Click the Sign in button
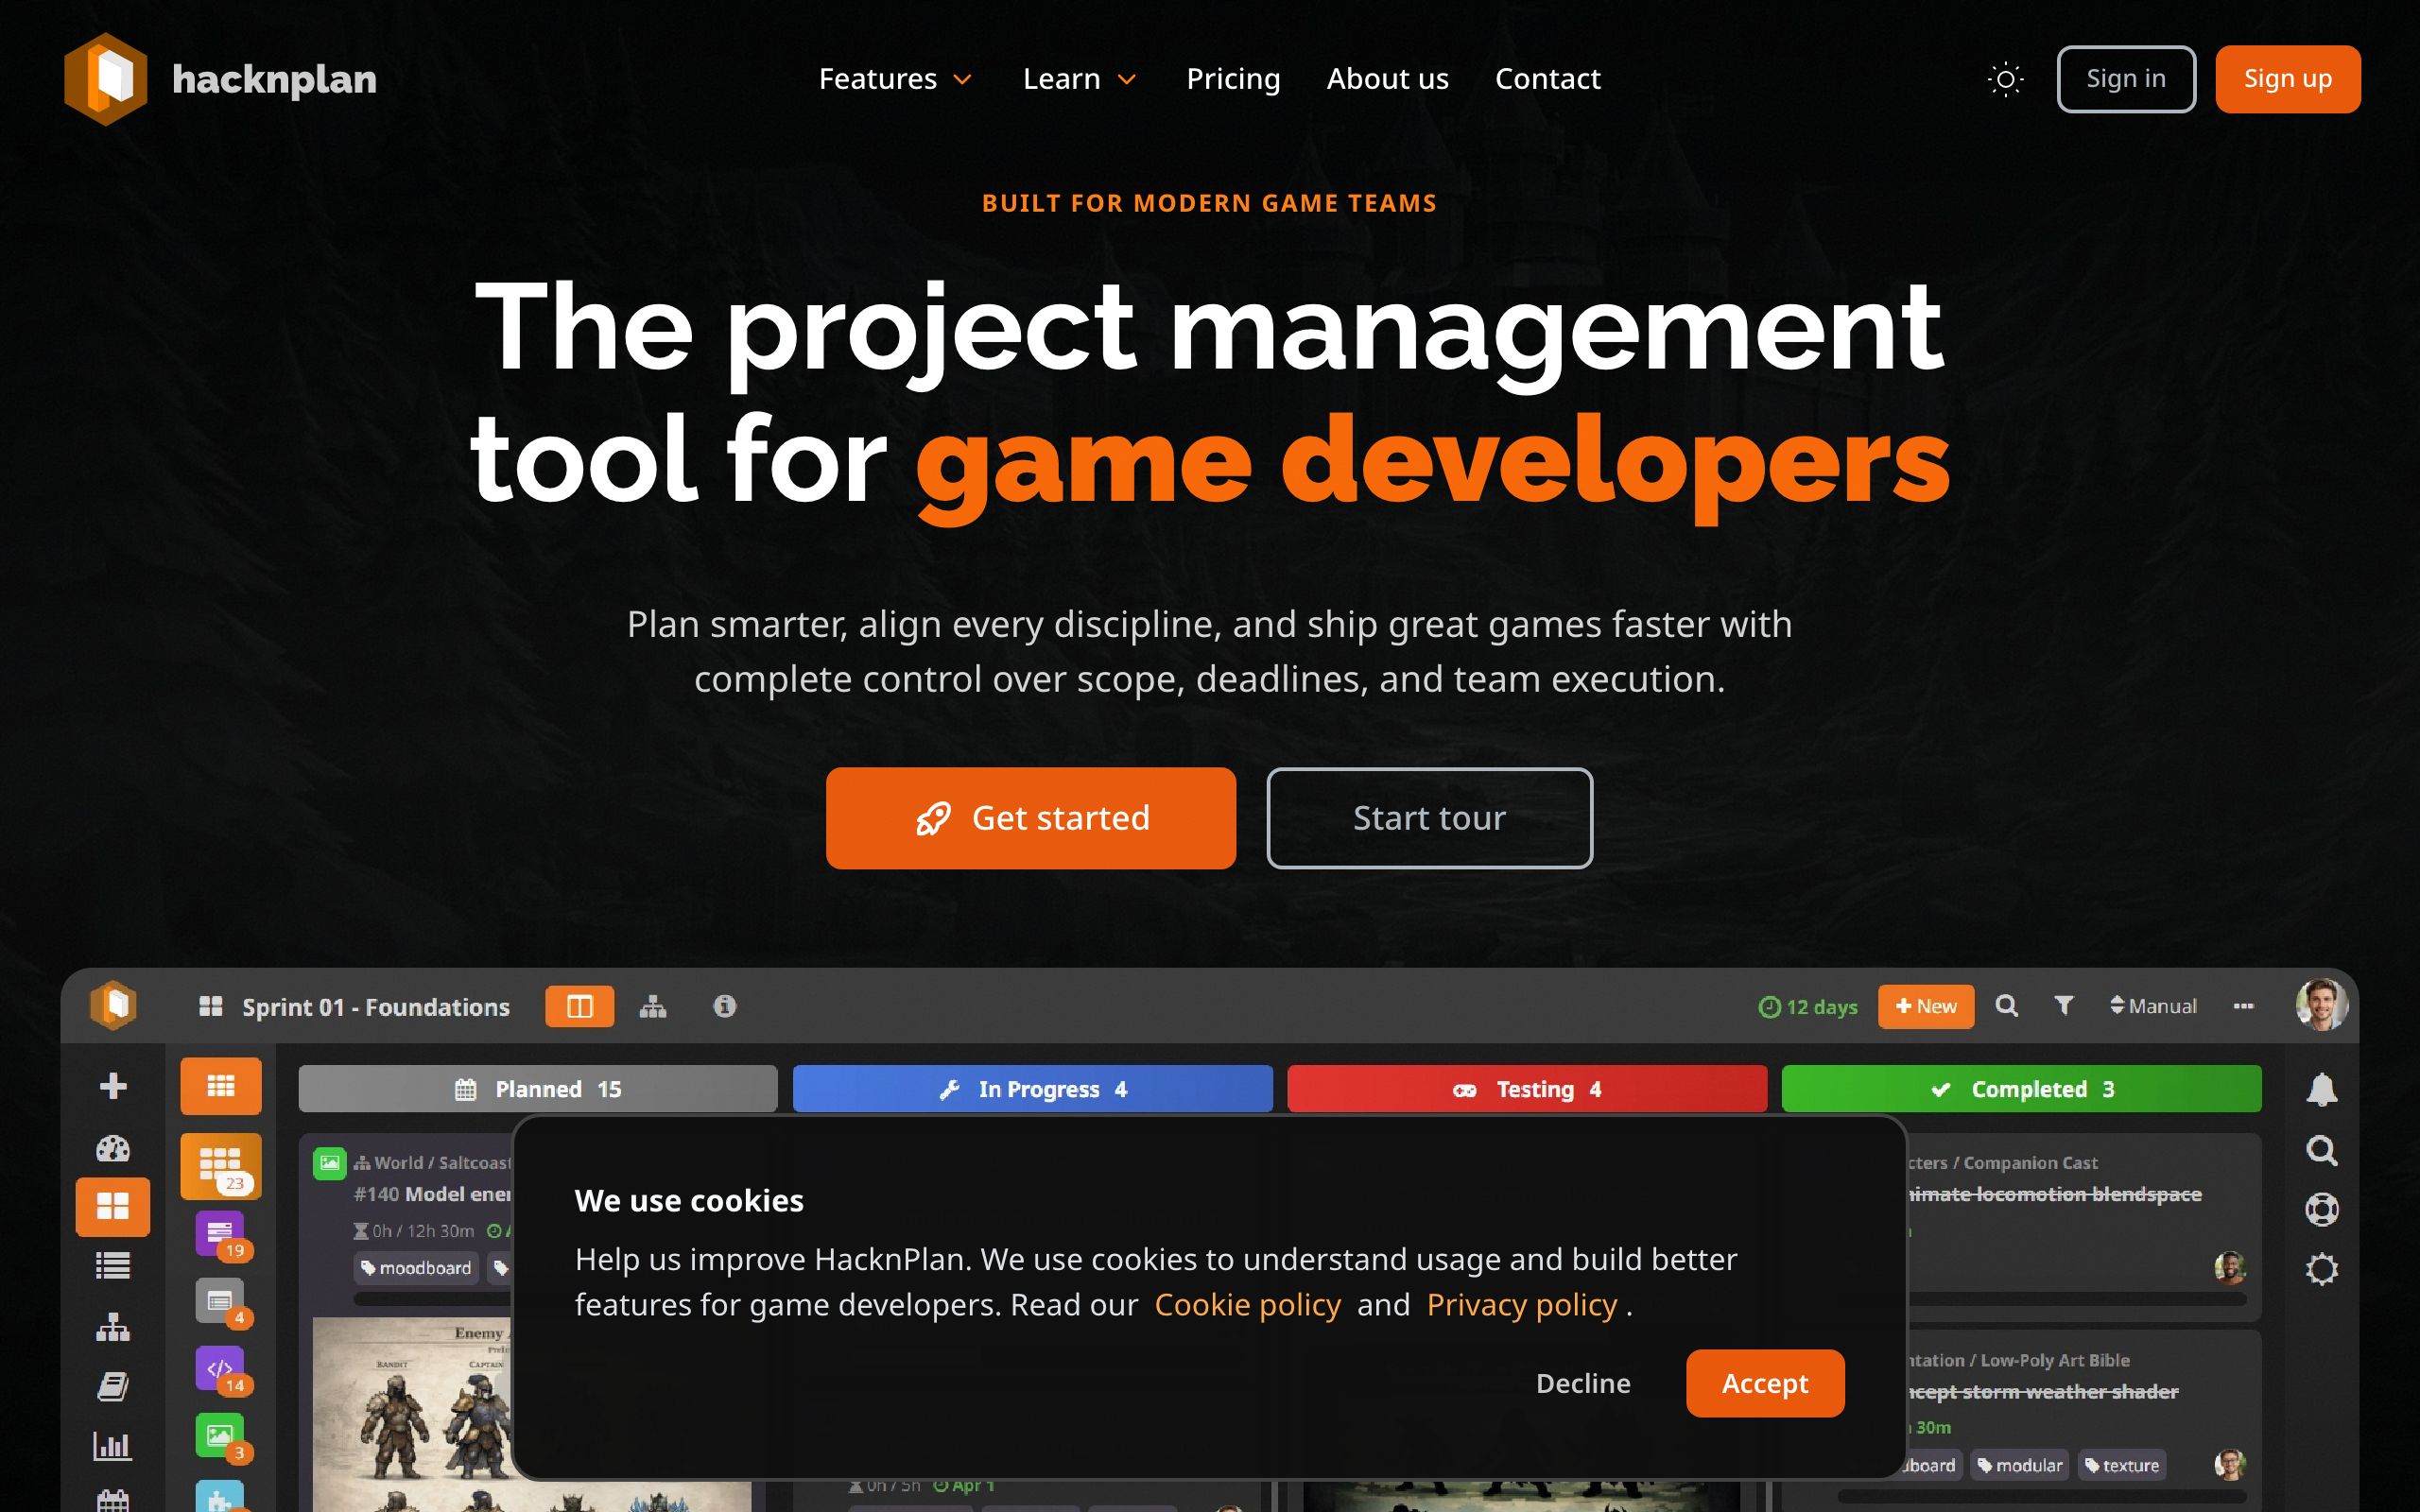 pos(2126,79)
